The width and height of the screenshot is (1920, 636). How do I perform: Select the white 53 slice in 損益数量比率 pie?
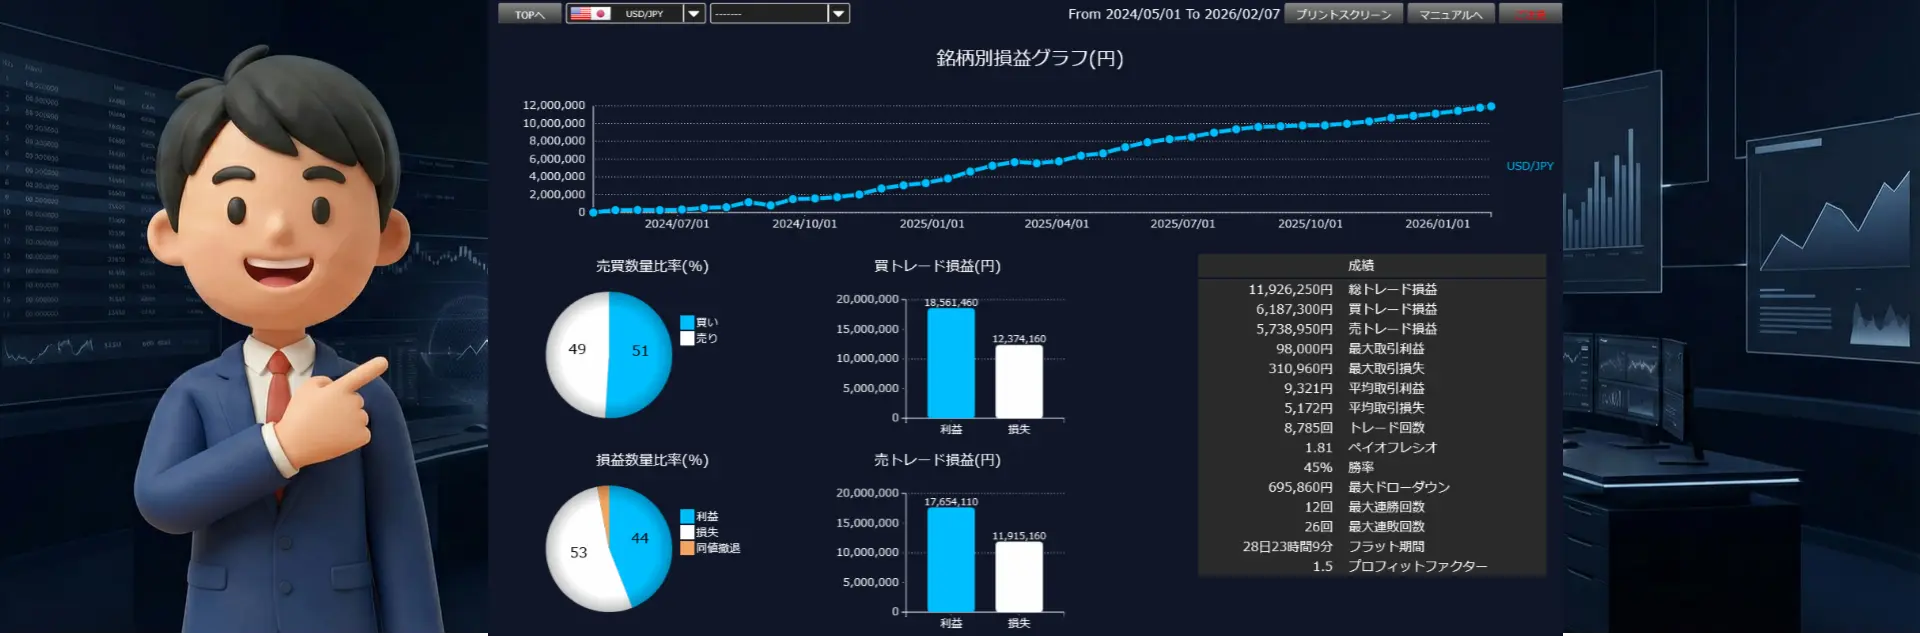[575, 555]
